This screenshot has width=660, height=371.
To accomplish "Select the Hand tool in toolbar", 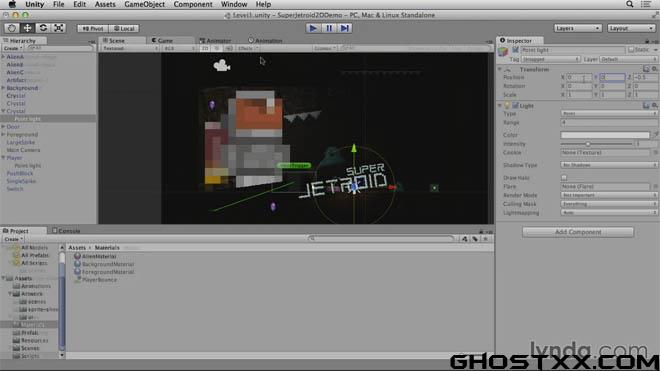I will pyautogui.click(x=12, y=28).
